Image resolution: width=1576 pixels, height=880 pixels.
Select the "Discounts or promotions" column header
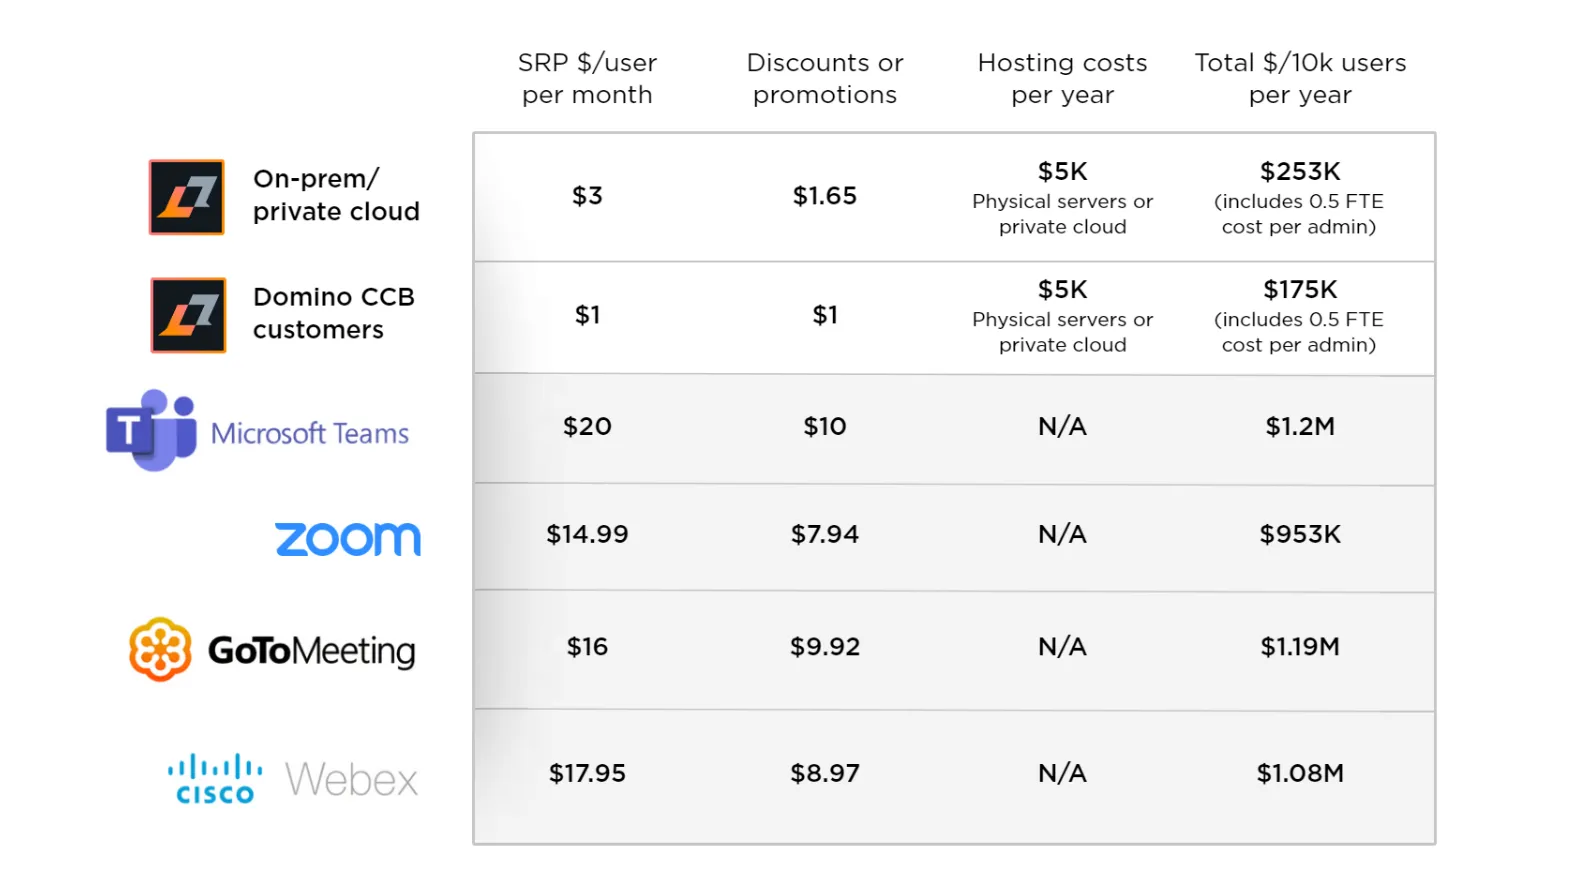click(x=825, y=79)
